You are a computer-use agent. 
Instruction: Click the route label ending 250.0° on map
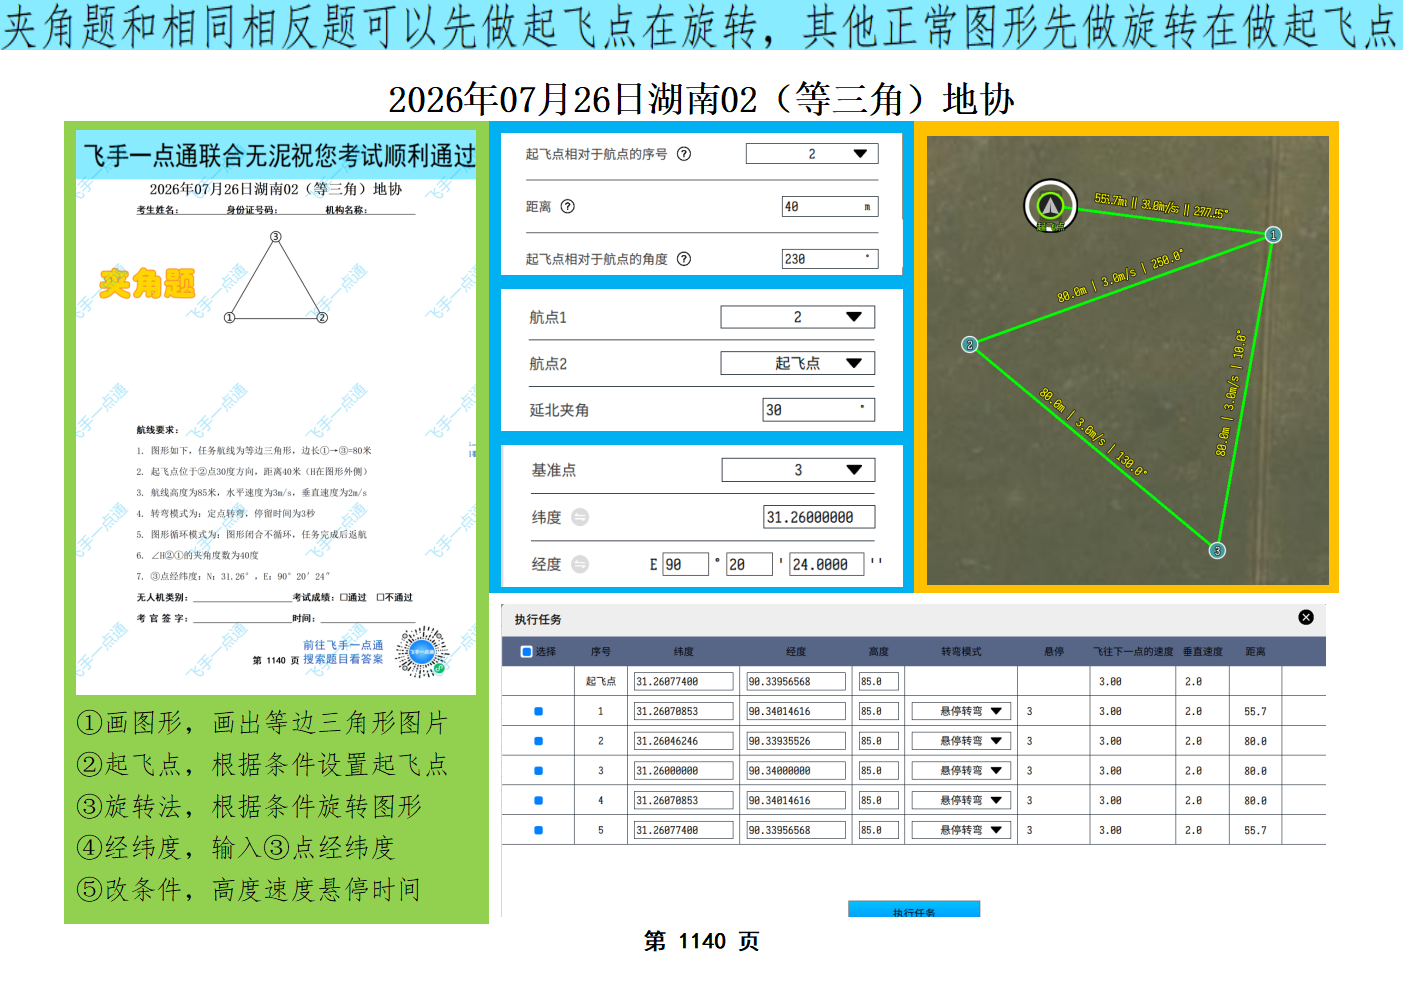coord(1121,275)
